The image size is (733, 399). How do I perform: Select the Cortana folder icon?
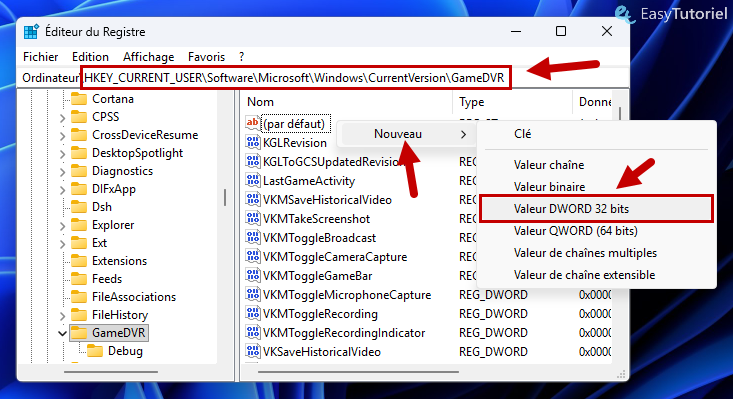click(79, 99)
